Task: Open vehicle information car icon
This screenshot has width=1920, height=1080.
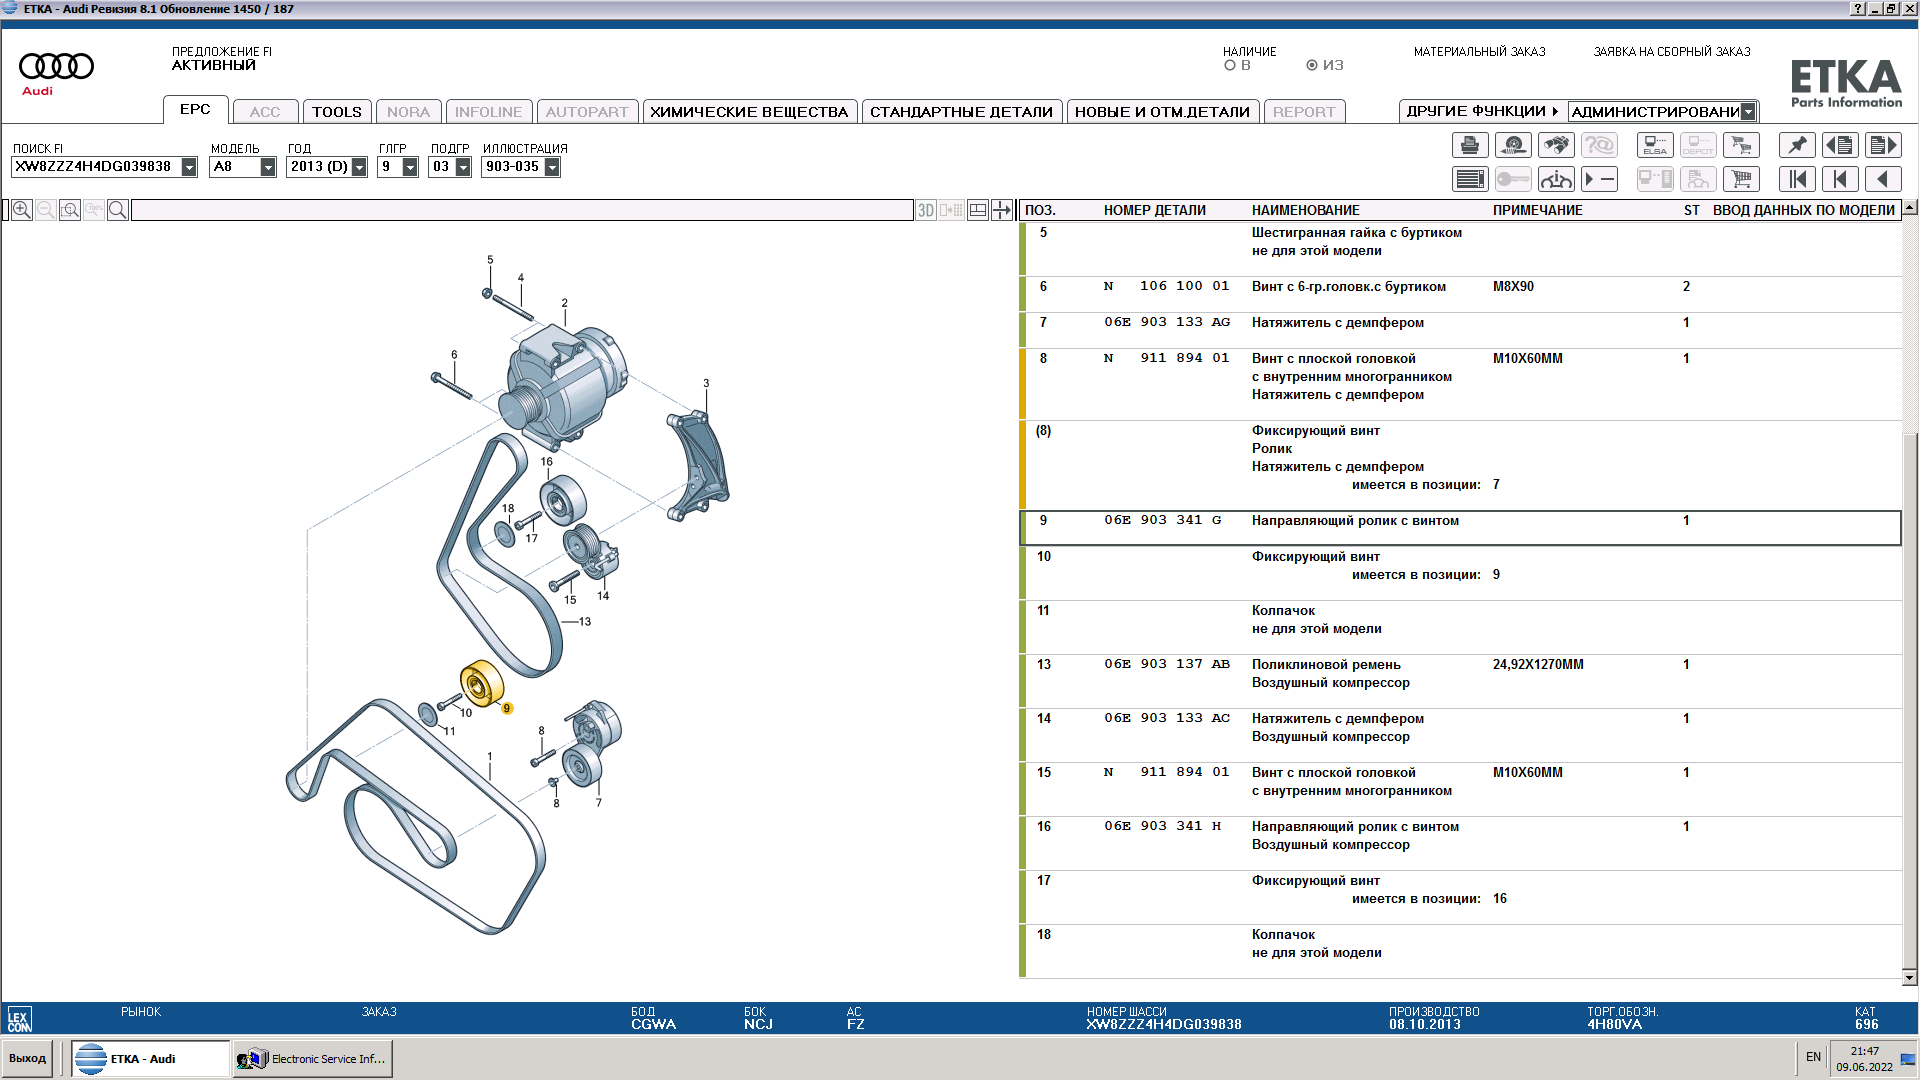Action: tap(1555, 180)
